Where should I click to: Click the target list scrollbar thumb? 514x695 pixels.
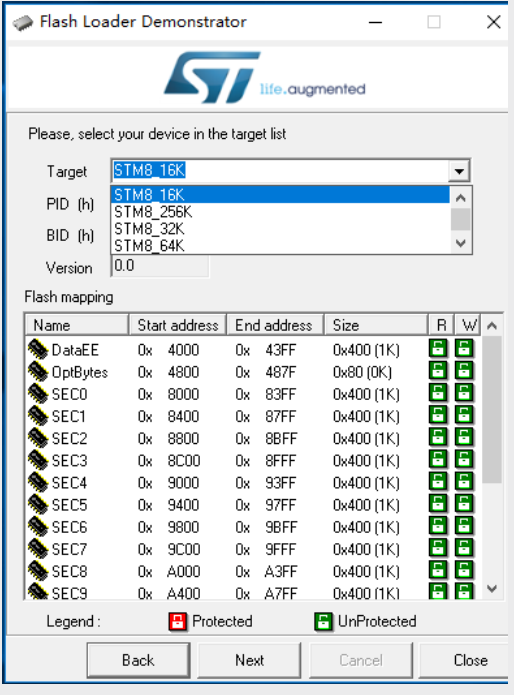click(x=460, y=219)
